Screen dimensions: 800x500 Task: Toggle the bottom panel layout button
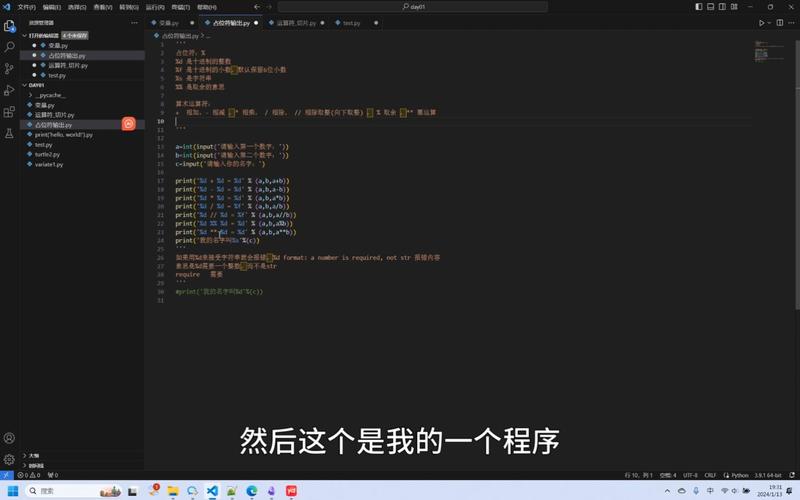pos(710,7)
